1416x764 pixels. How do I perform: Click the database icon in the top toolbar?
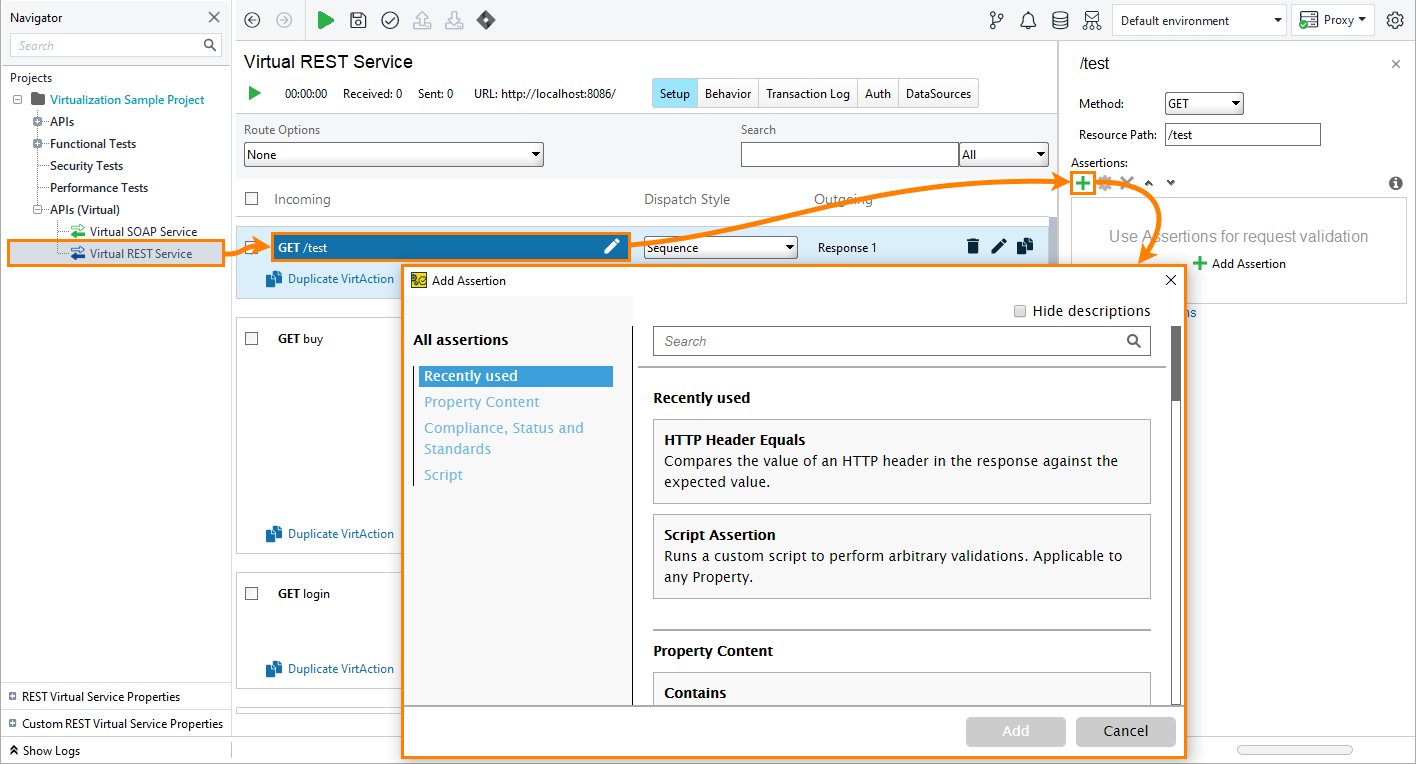pyautogui.click(x=1060, y=20)
